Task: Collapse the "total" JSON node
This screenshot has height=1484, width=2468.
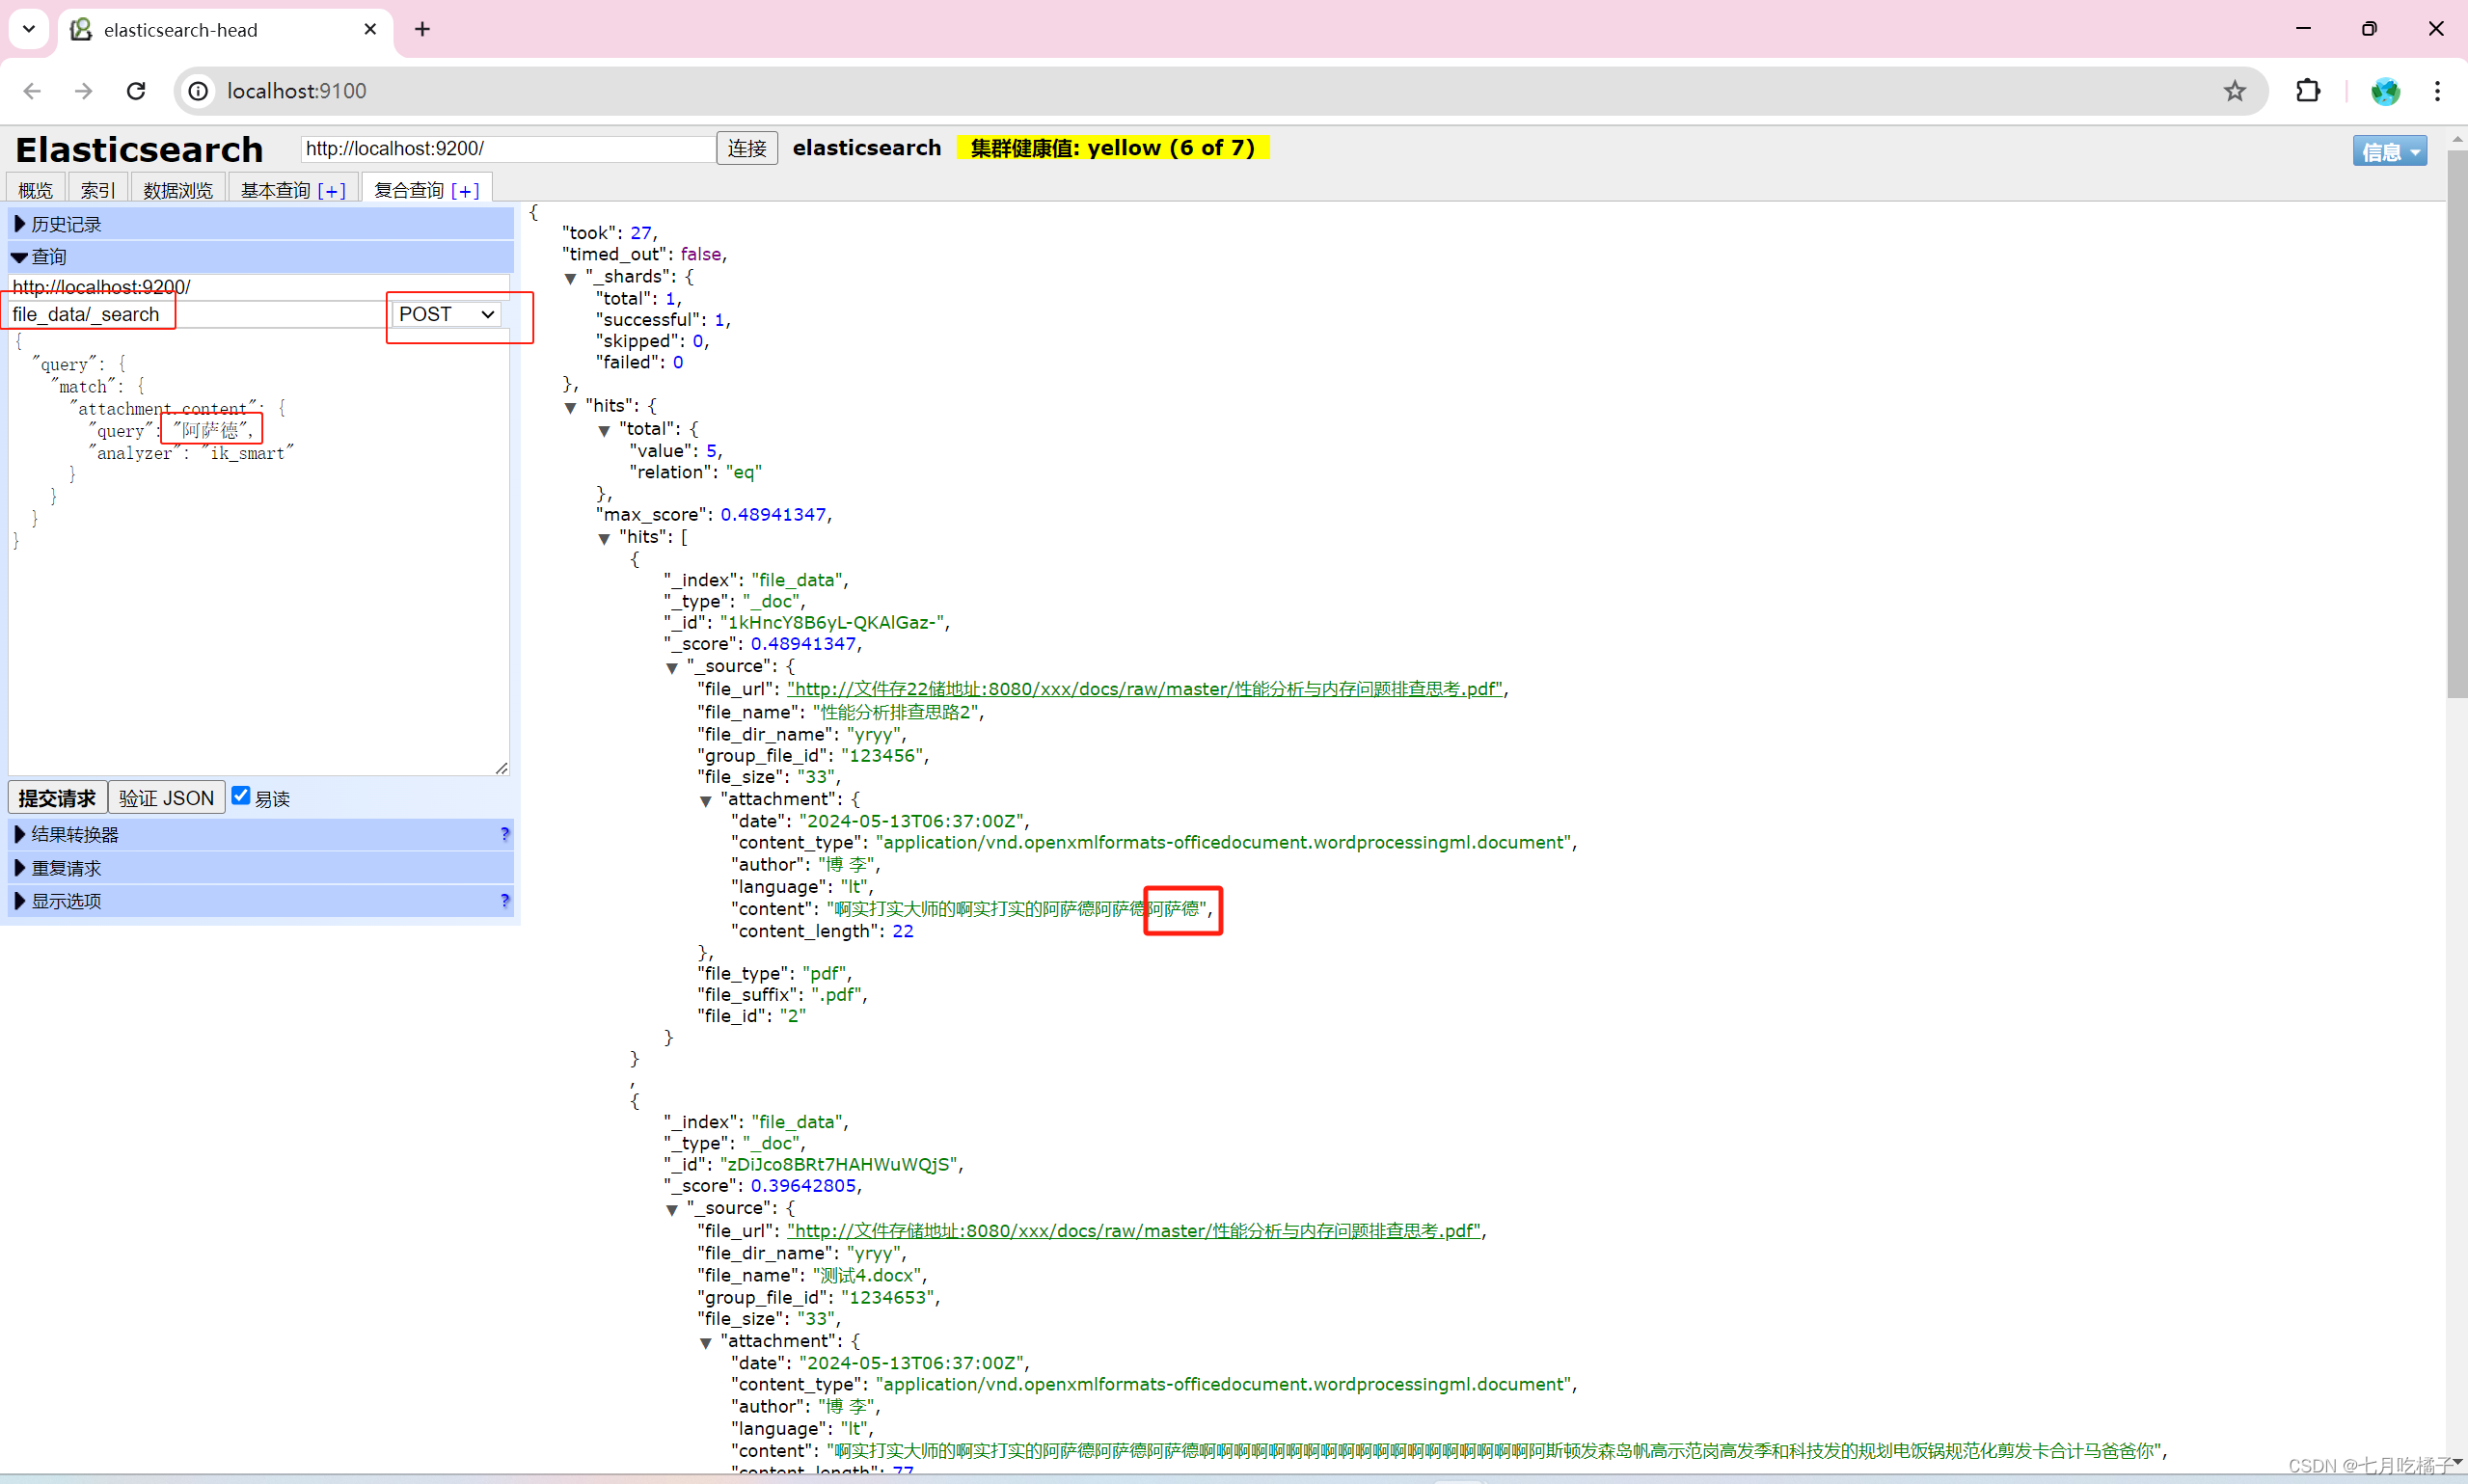Action: click(604, 430)
